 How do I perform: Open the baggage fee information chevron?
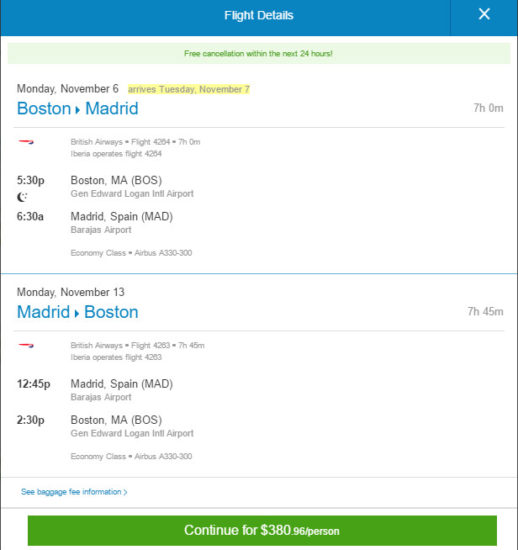[x=126, y=492]
